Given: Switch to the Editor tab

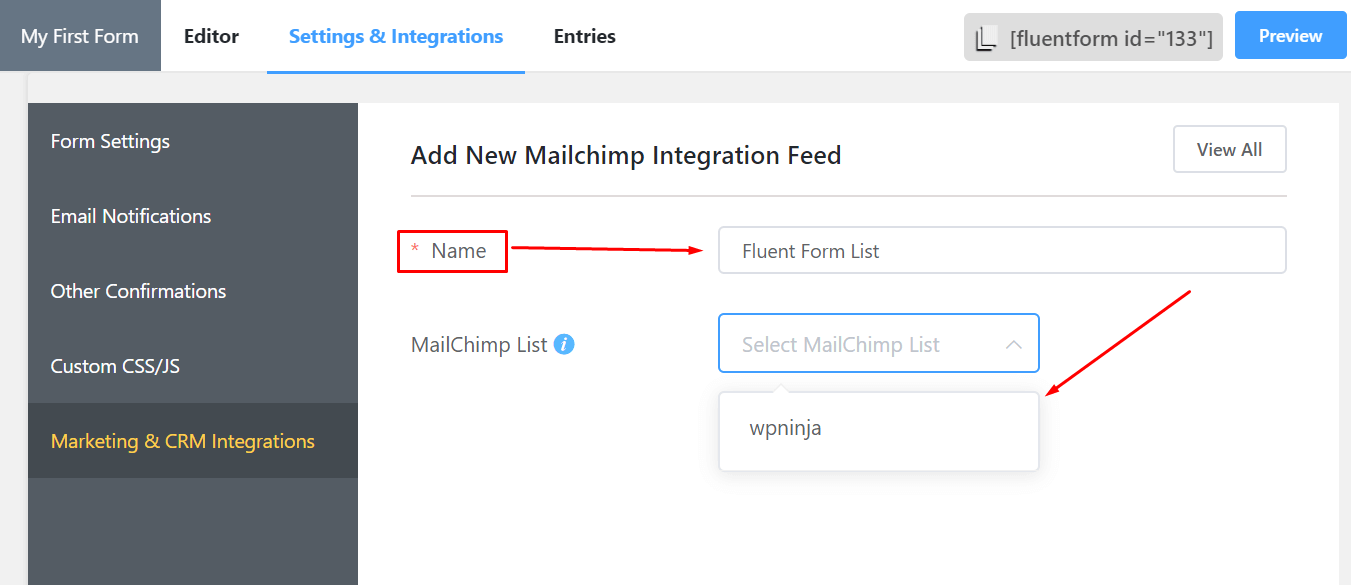Looking at the screenshot, I should 211,35.
